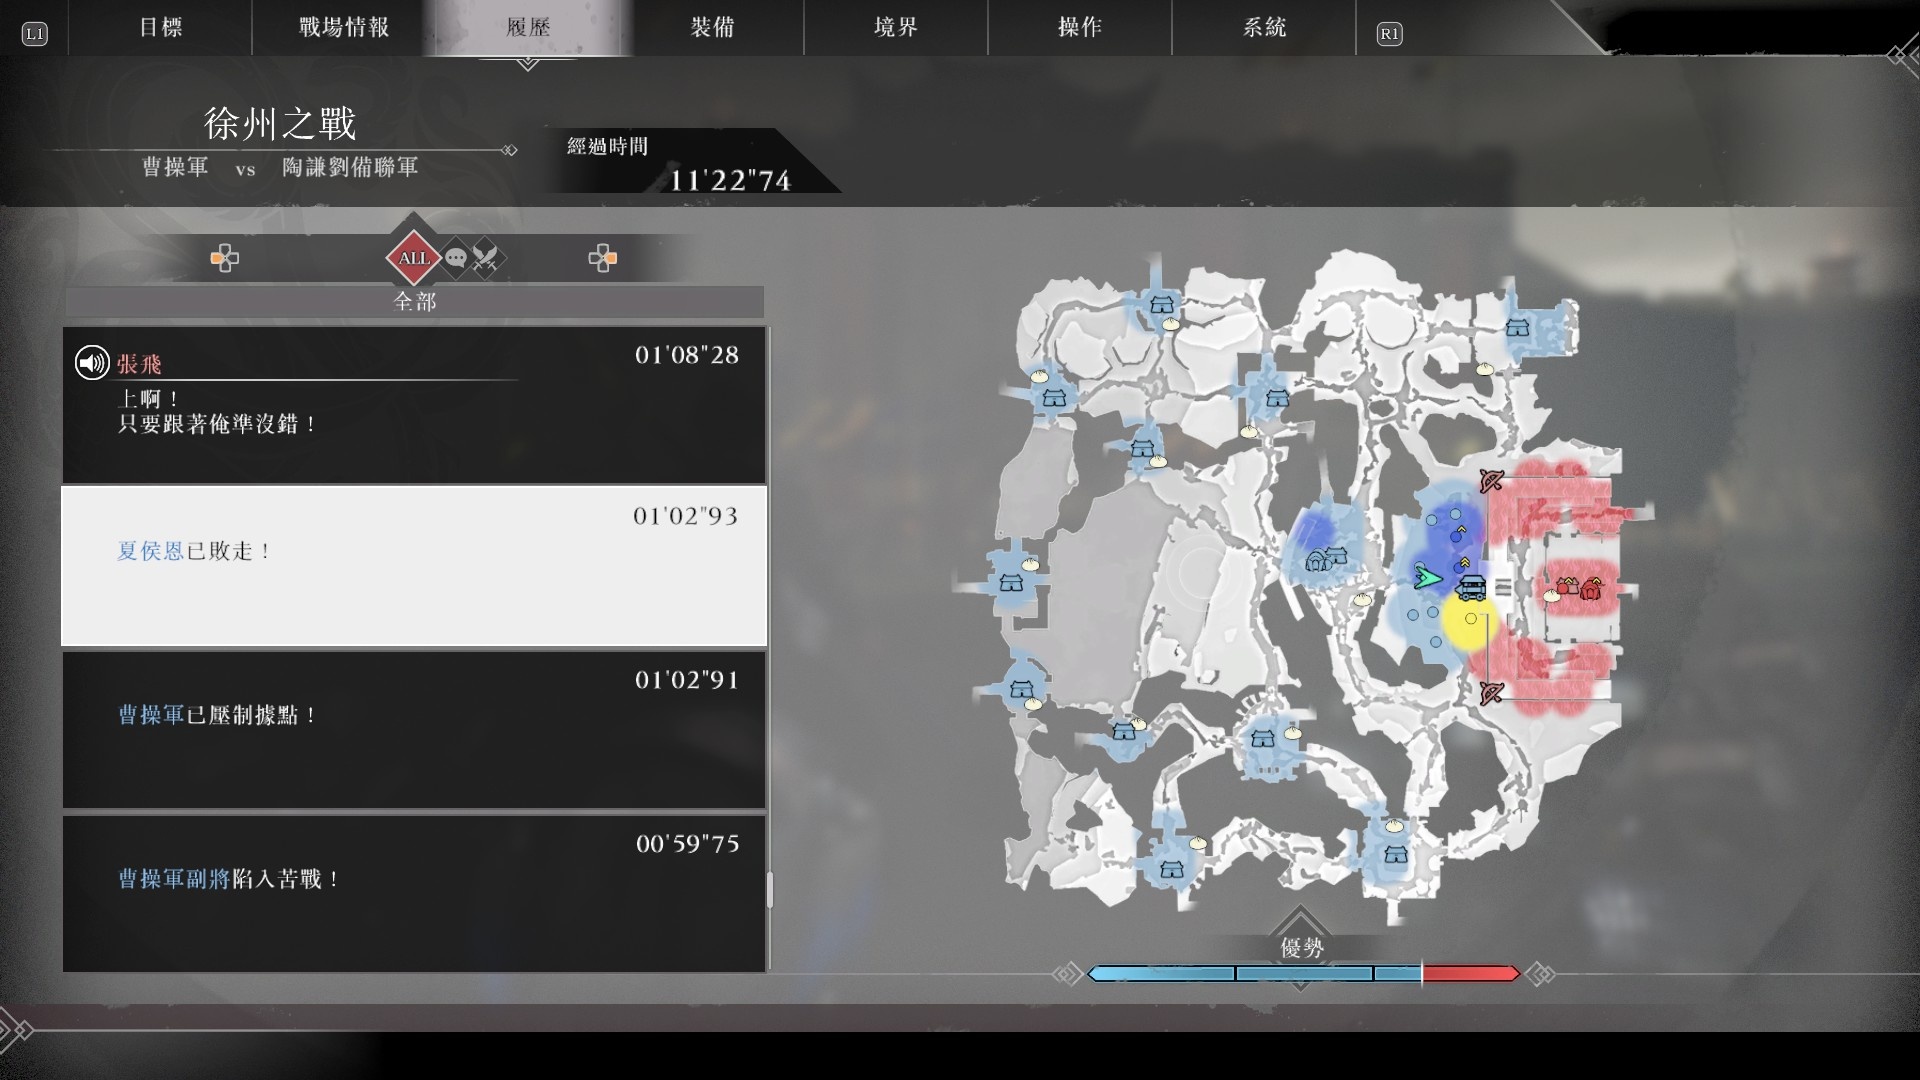Click the supply cart icon on map
Image resolution: width=1920 pixels, height=1080 pixels.
1470,587
